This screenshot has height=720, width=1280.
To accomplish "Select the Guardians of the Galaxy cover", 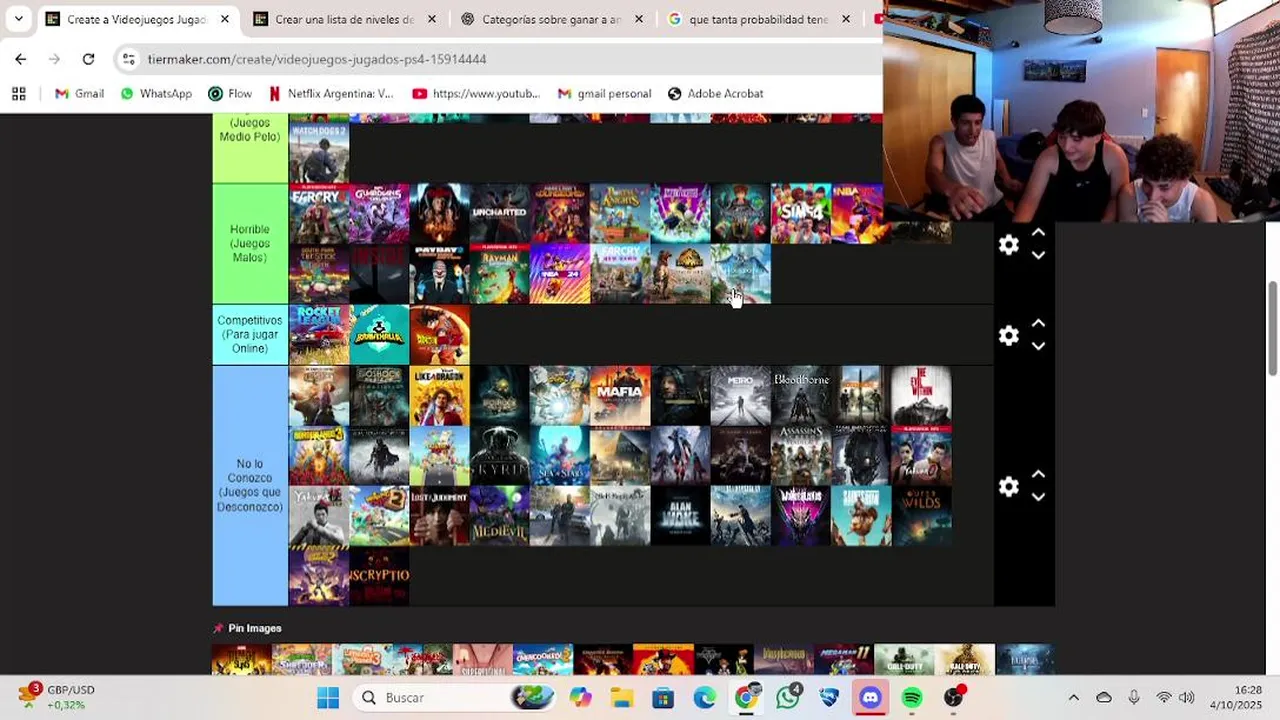I will click(379, 213).
